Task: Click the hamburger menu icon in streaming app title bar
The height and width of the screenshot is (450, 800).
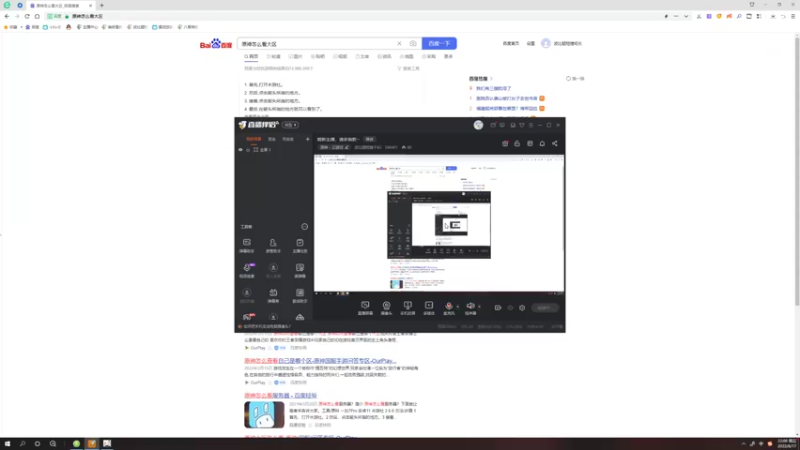Action: click(x=531, y=125)
